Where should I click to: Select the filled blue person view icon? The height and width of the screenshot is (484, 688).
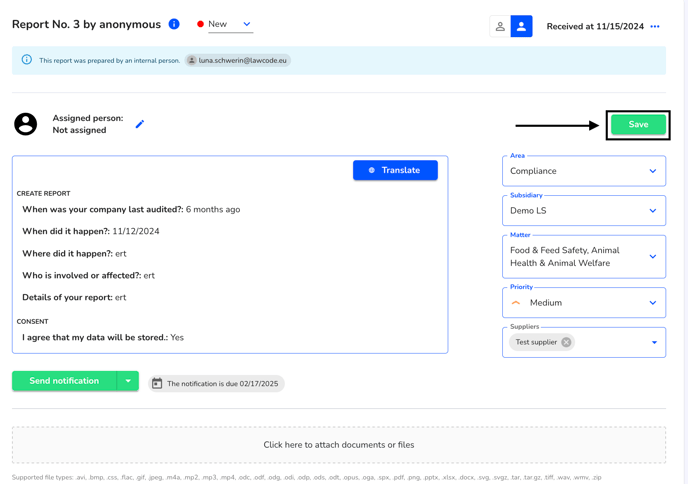point(521,26)
